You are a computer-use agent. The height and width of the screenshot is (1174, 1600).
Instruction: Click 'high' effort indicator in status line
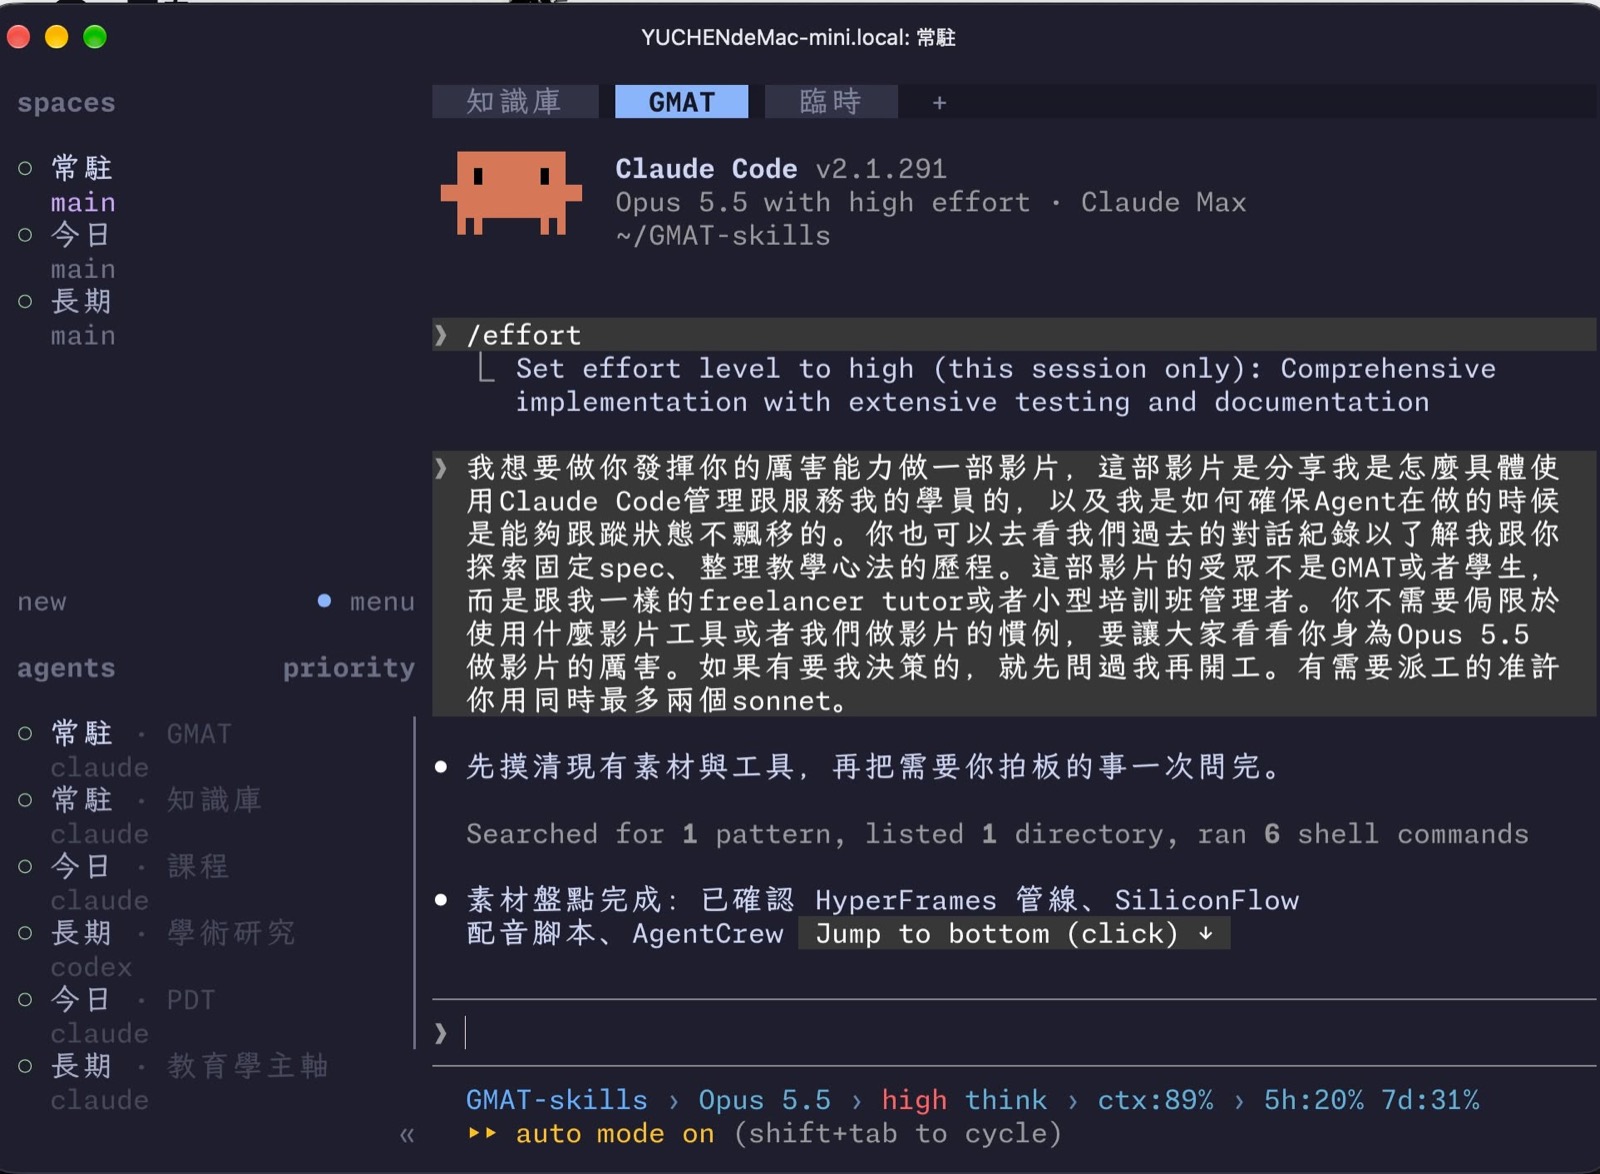coord(914,1100)
